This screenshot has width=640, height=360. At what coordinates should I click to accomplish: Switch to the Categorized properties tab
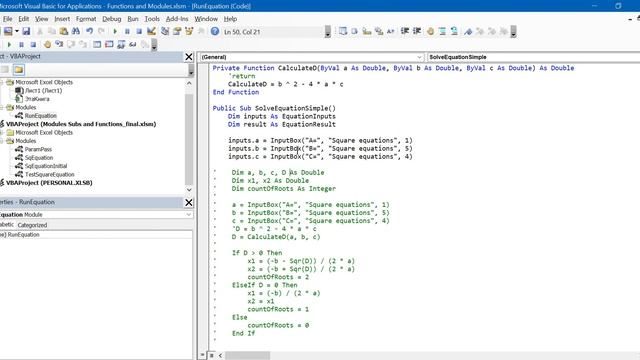[32, 225]
